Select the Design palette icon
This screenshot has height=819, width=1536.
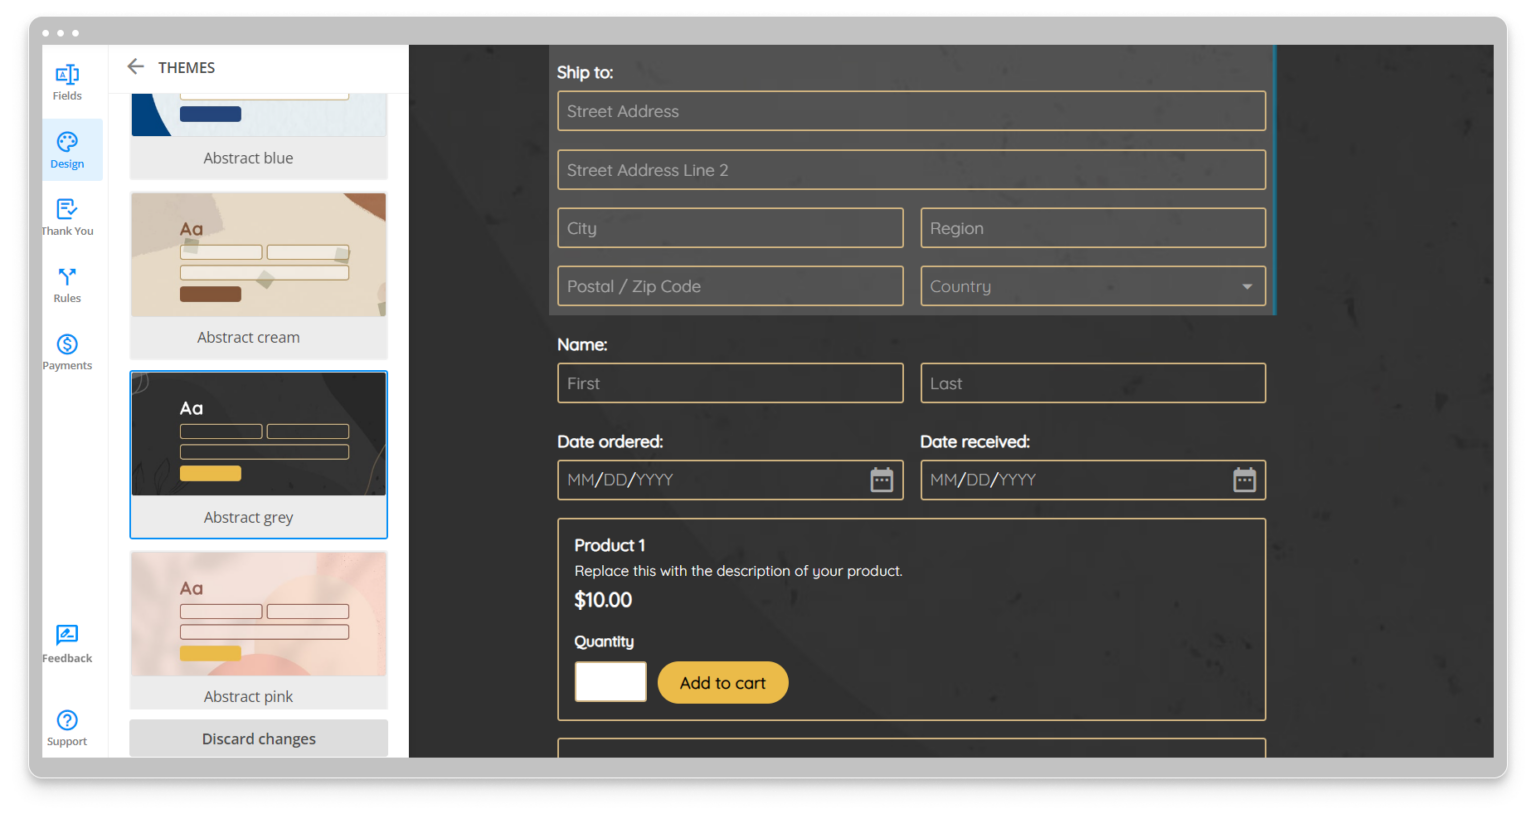click(x=67, y=150)
